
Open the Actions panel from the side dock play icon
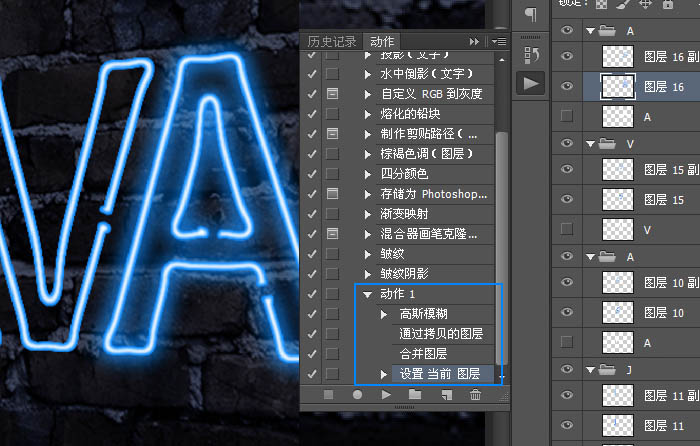pos(530,83)
